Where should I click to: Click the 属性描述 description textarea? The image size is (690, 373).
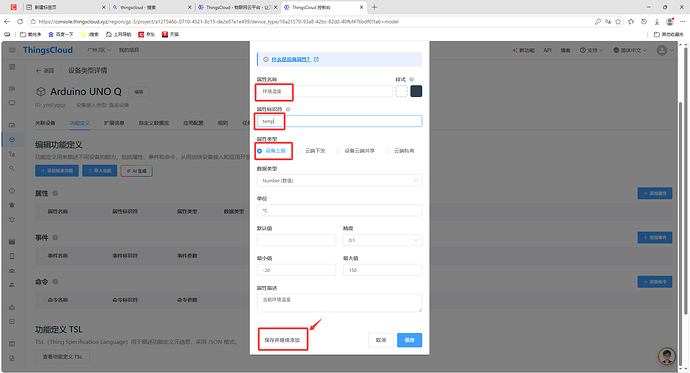(x=339, y=303)
